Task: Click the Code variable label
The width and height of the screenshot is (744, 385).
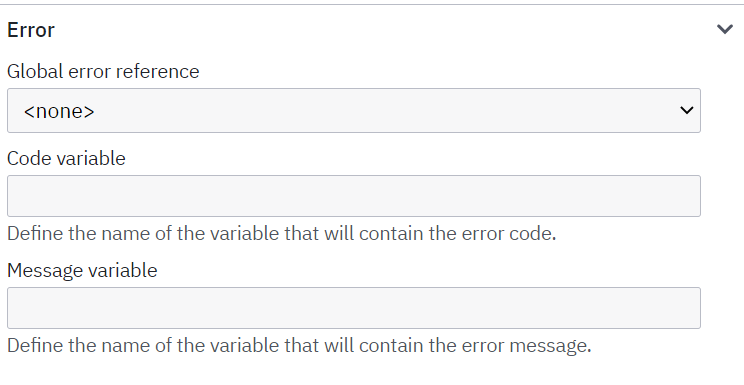Action: pos(66,158)
